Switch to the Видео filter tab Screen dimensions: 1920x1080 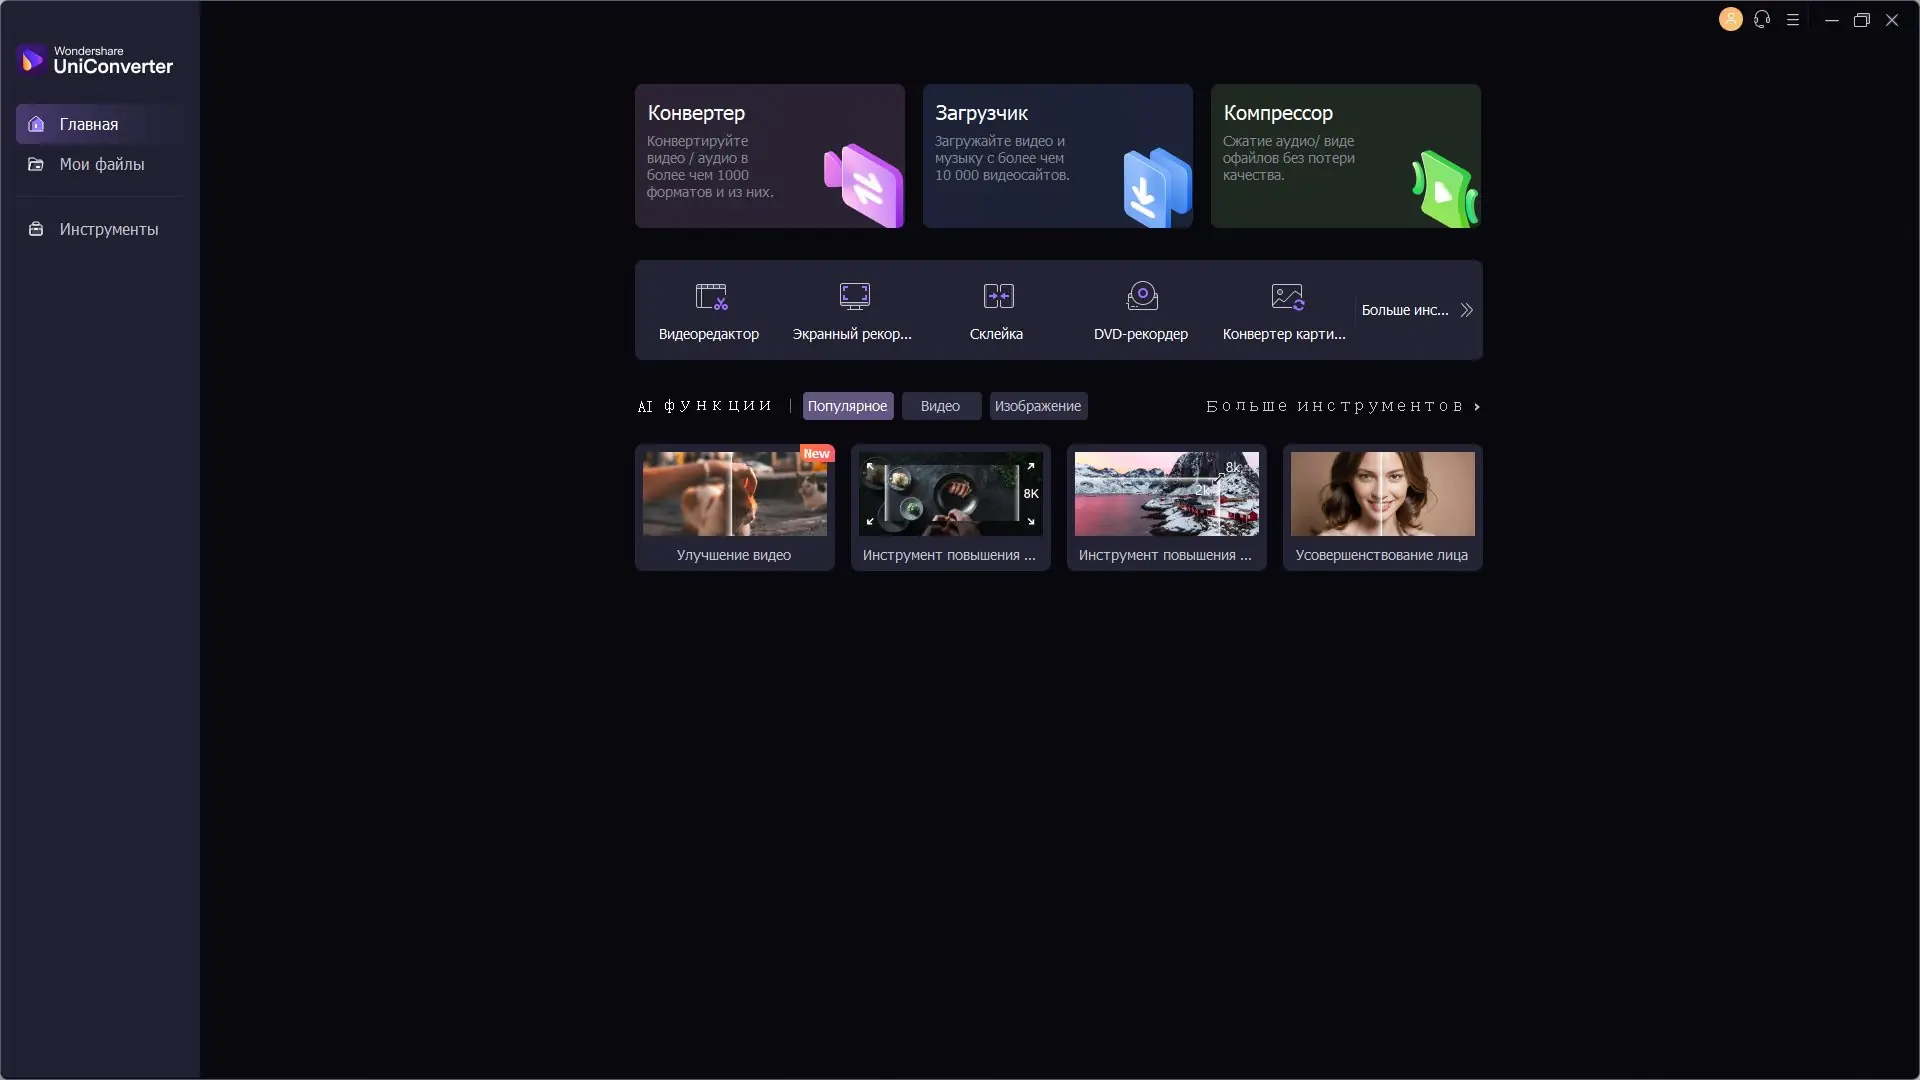[939, 406]
